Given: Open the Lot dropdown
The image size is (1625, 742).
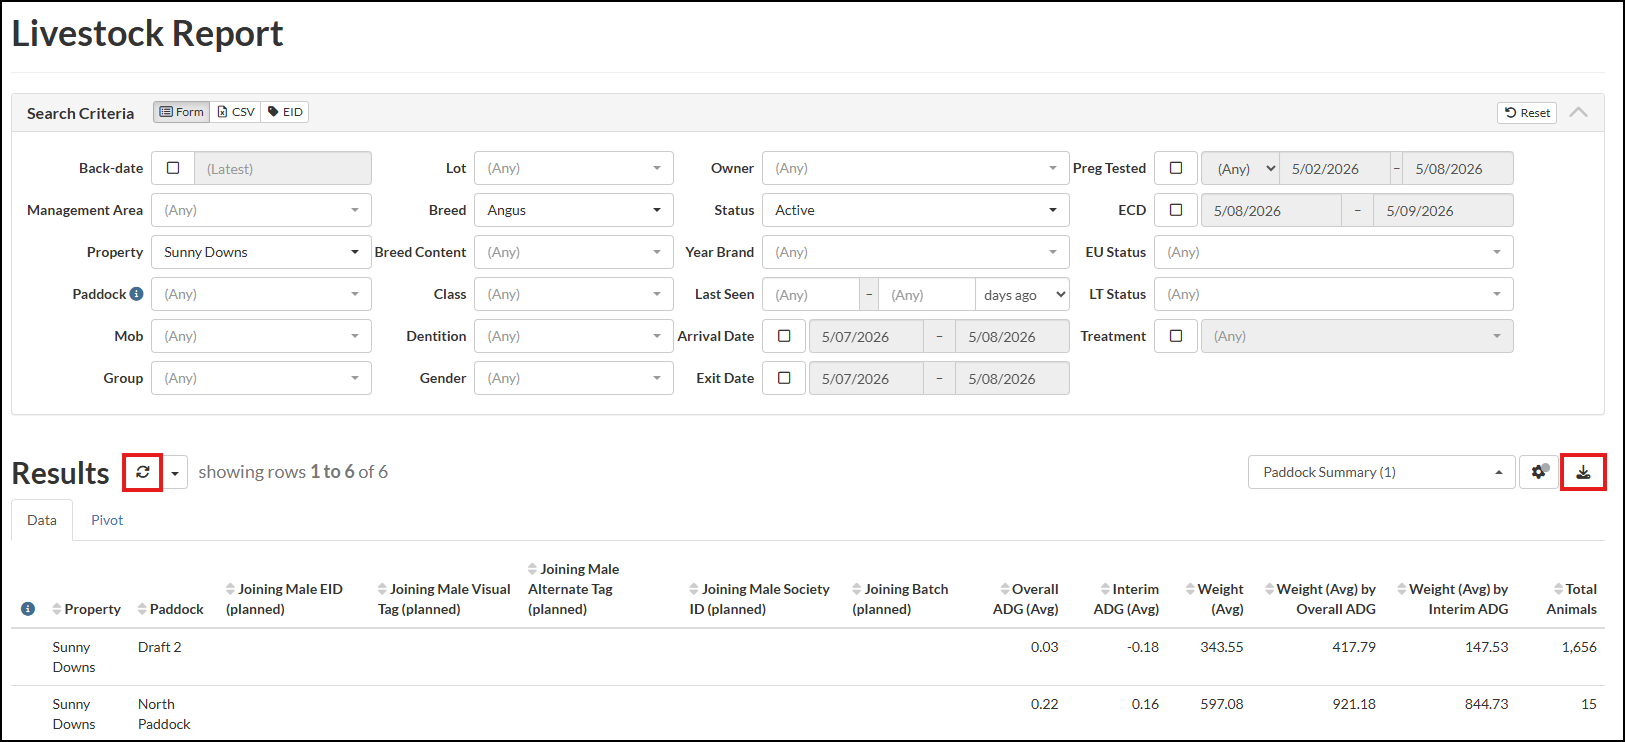Looking at the screenshot, I should tap(574, 168).
